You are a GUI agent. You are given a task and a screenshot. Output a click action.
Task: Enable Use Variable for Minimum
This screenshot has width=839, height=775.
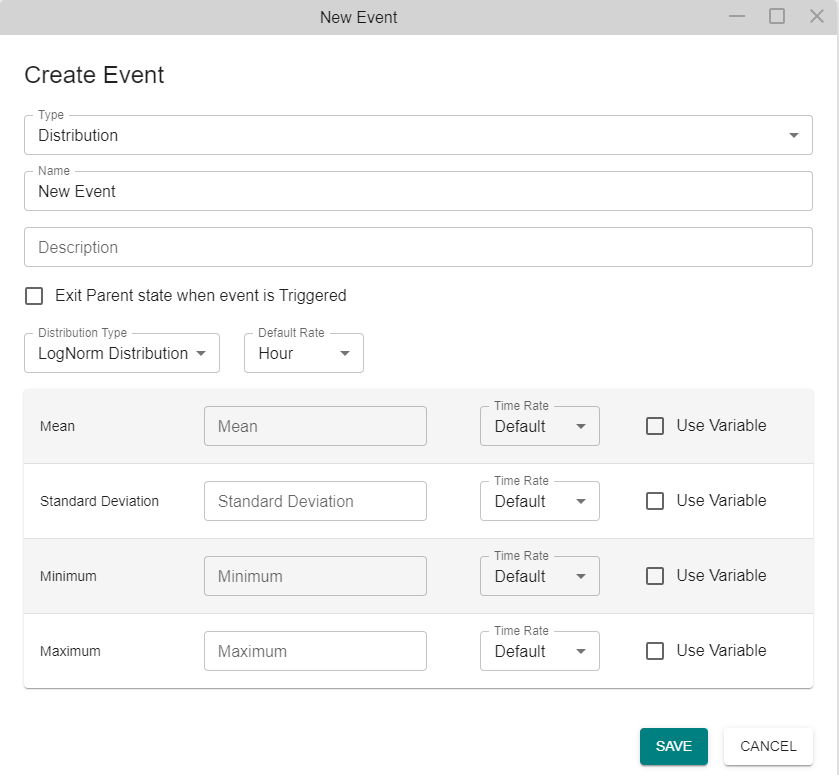click(x=655, y=576)
